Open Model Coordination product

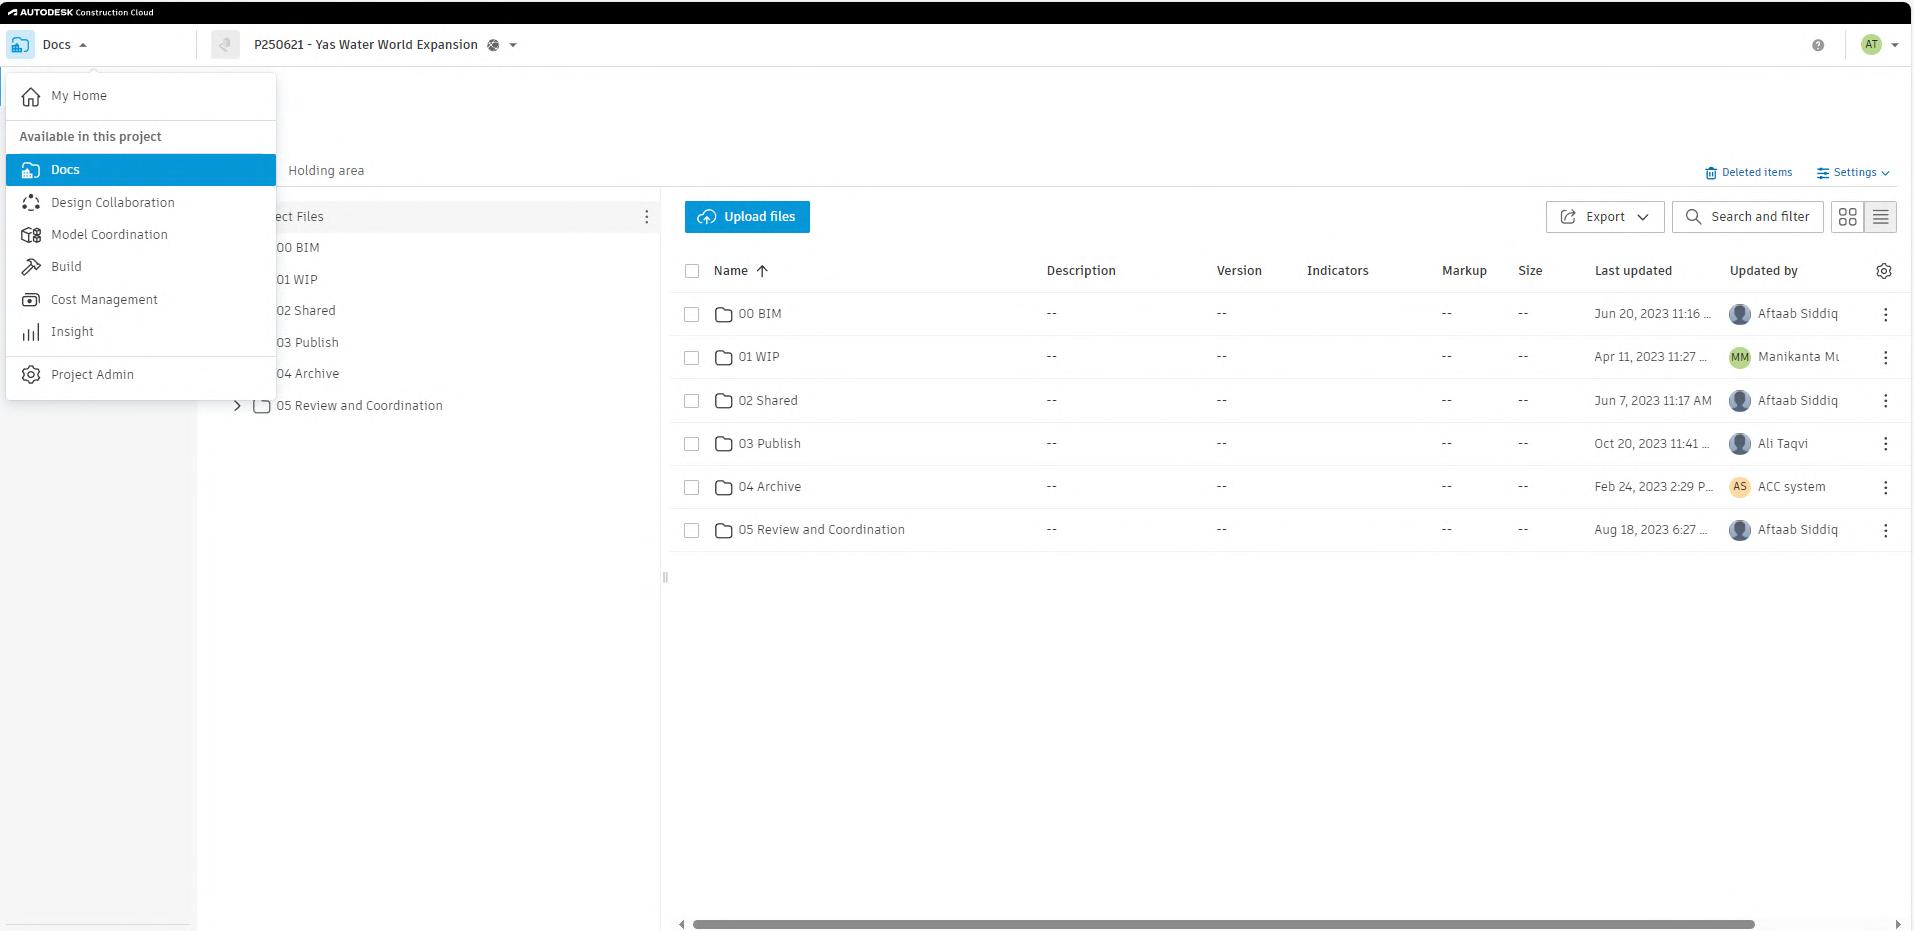click(x=140, y=234)
